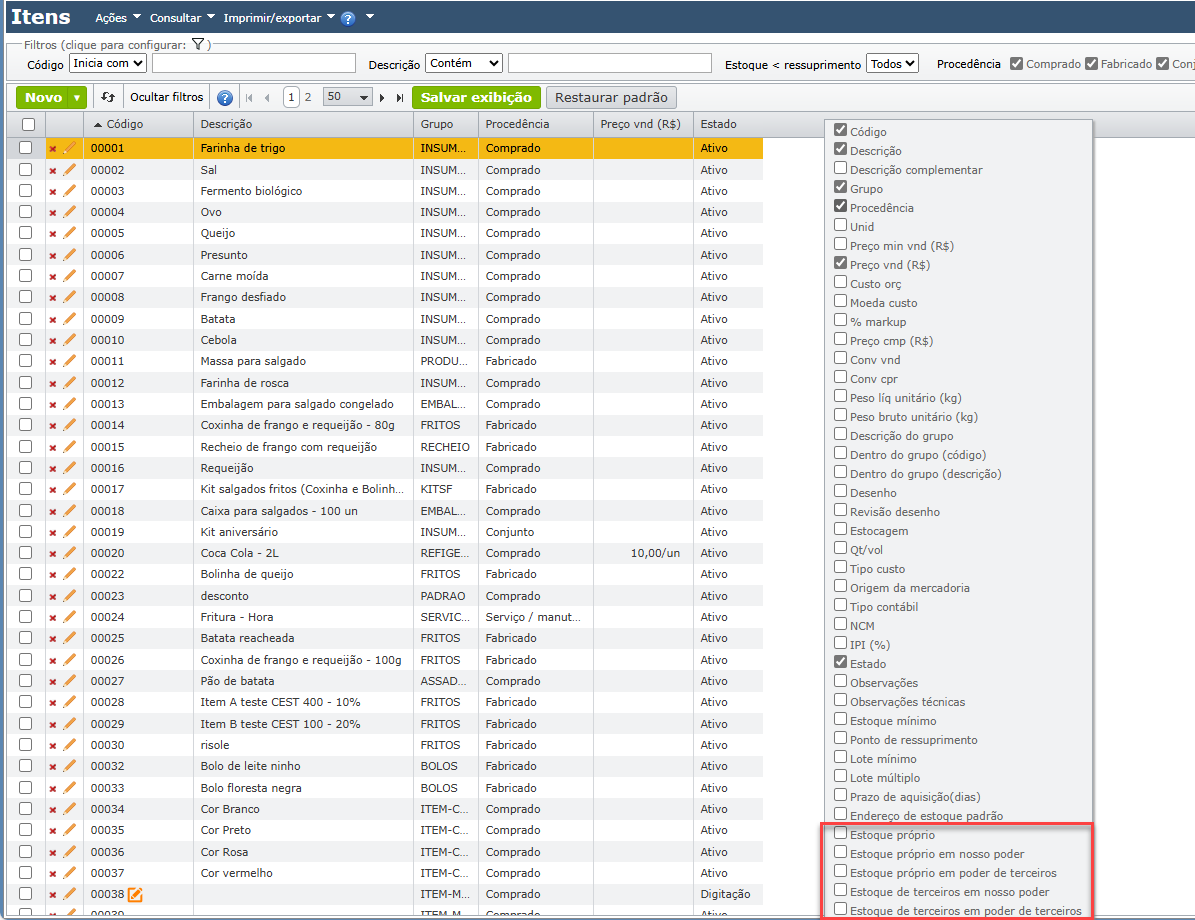Go to page 2 link
The width and height of the screenshot is (1195, 920).
pyautogui.click(x=308, y=98)
